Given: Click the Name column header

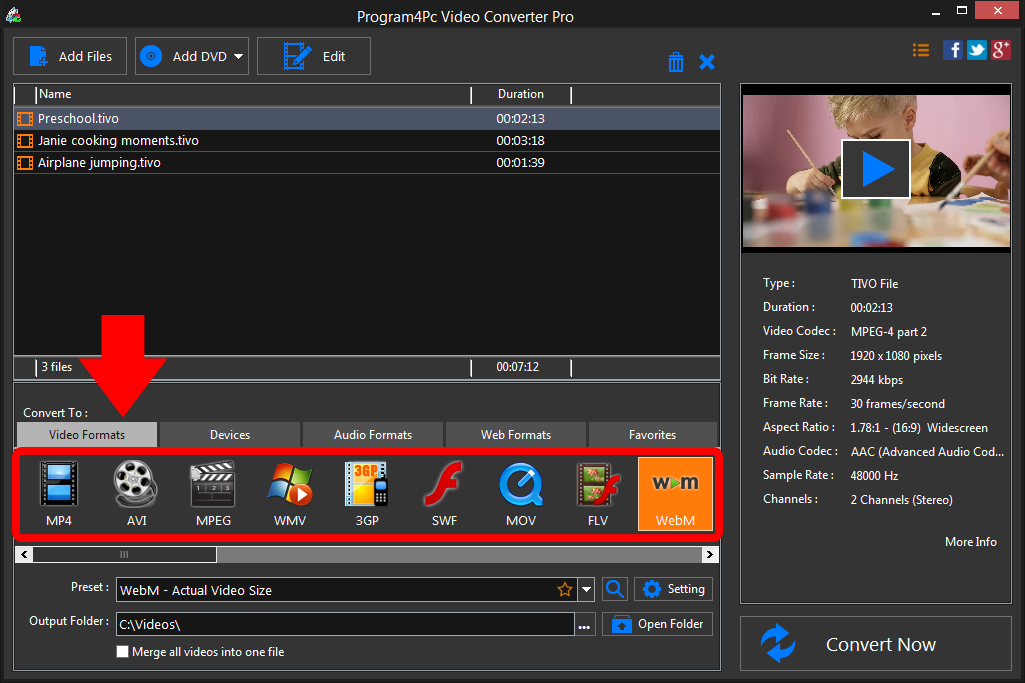Looking at the screenshot, I should click(x=253, y=95).
